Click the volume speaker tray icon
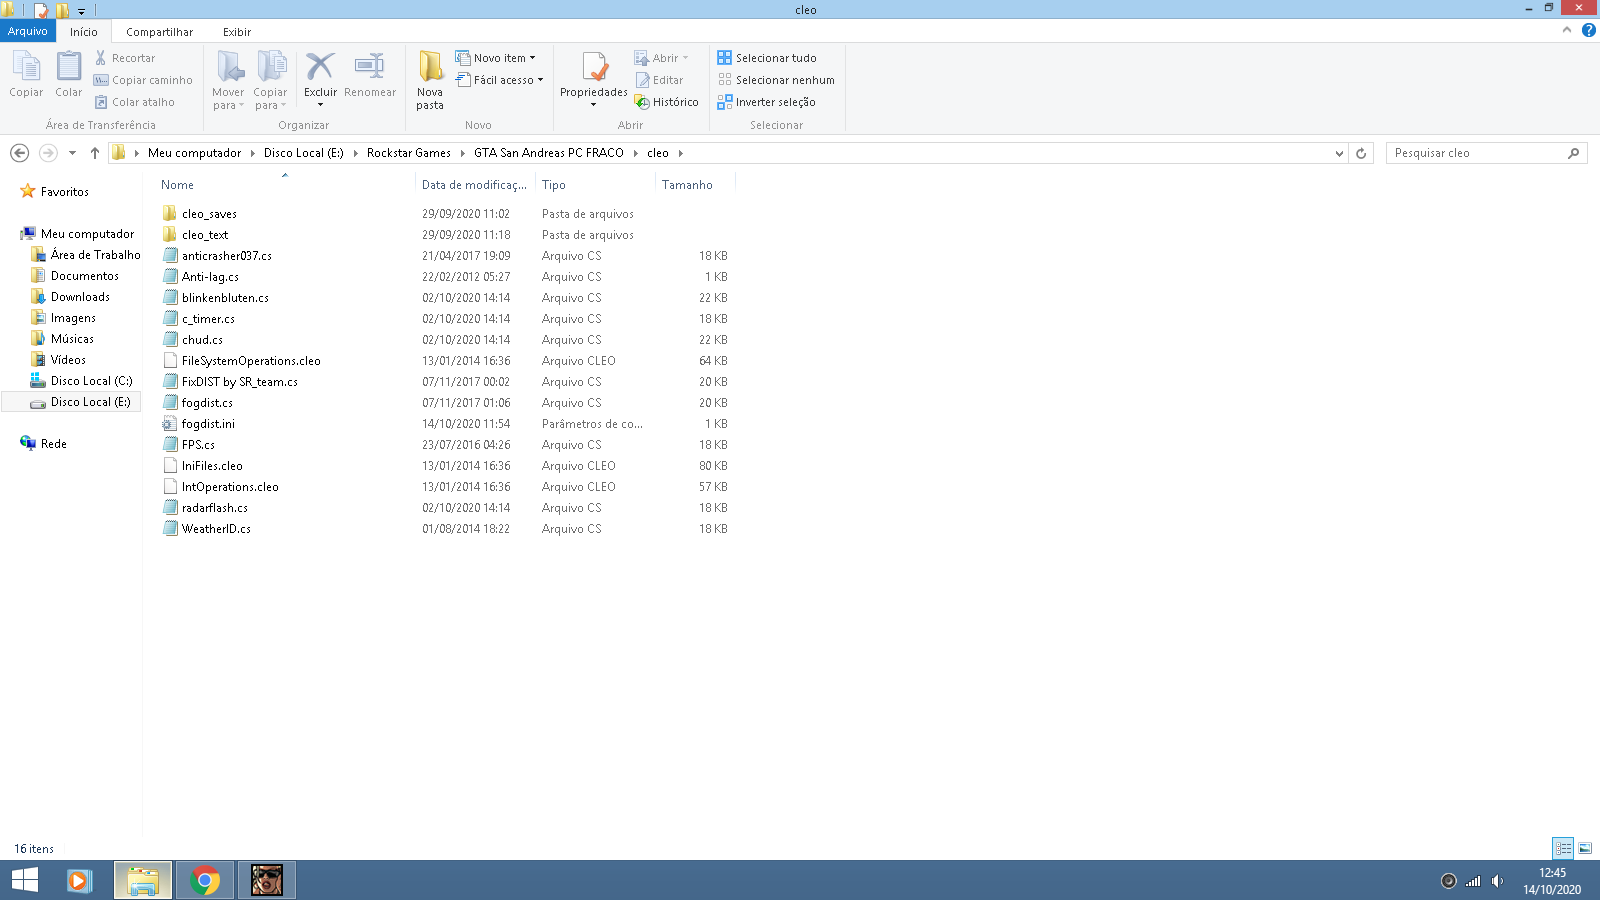Screen dimensions: 1600x900 [x=1497, y=881]
